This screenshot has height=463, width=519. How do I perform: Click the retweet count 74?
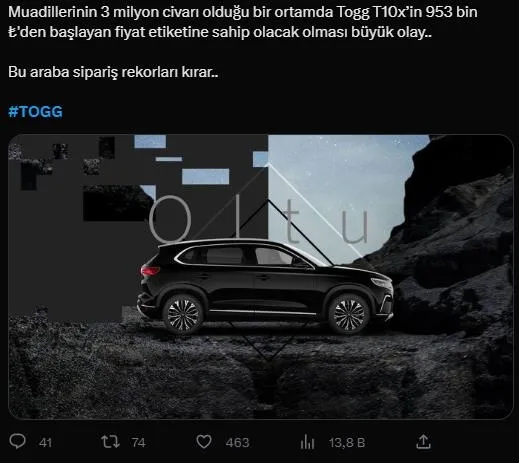[x=139, y=443]
